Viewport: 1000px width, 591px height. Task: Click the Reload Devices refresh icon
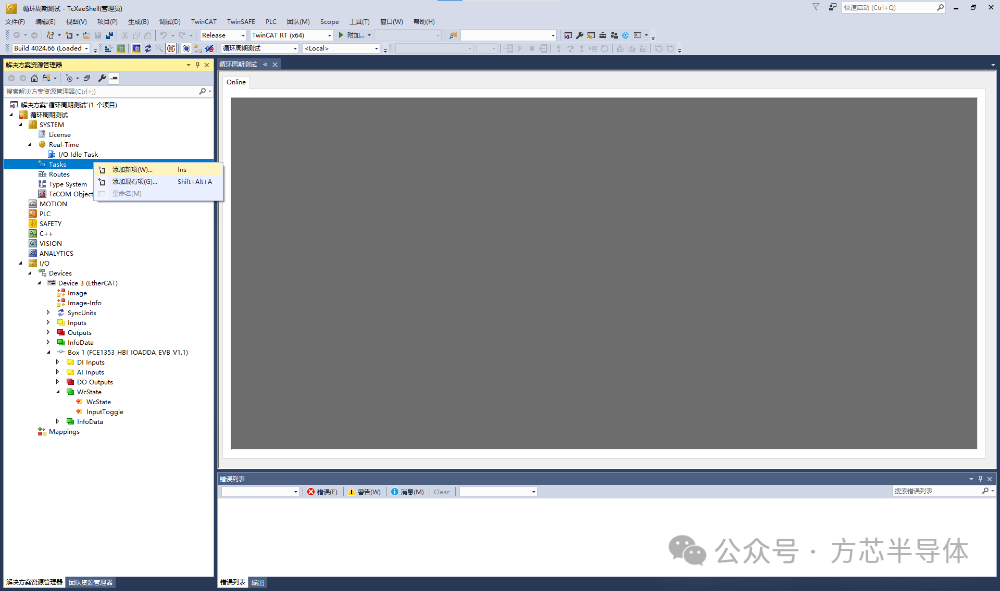tap(147, 48)
